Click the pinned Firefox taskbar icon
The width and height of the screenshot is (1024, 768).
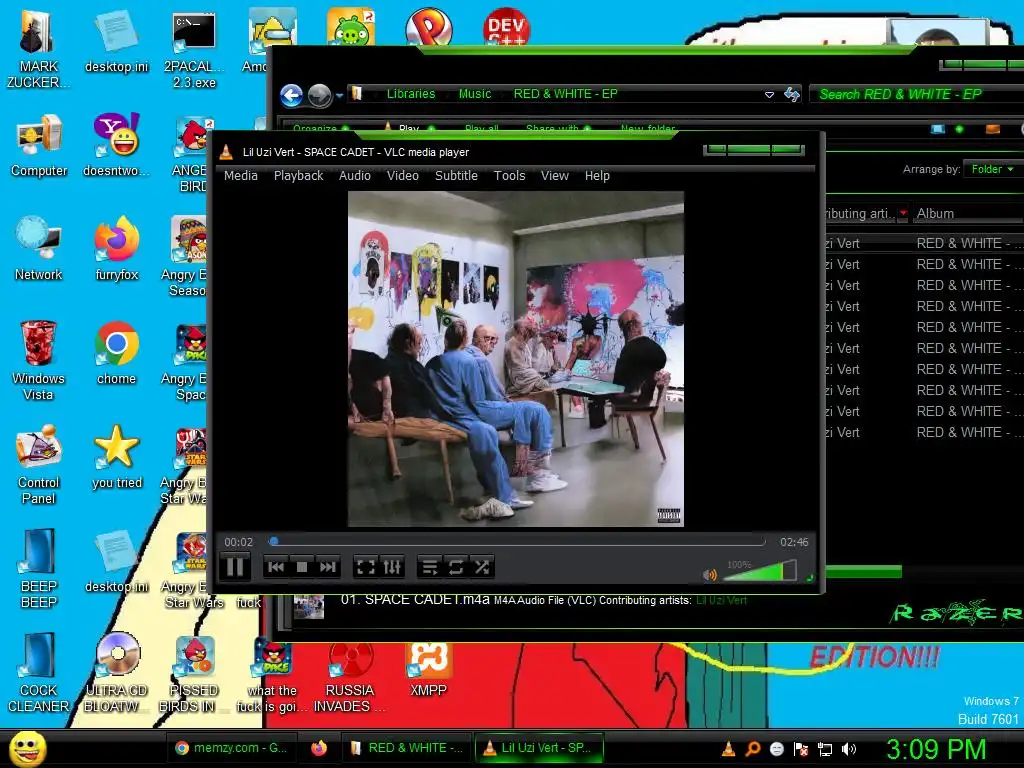pos(319,748)
